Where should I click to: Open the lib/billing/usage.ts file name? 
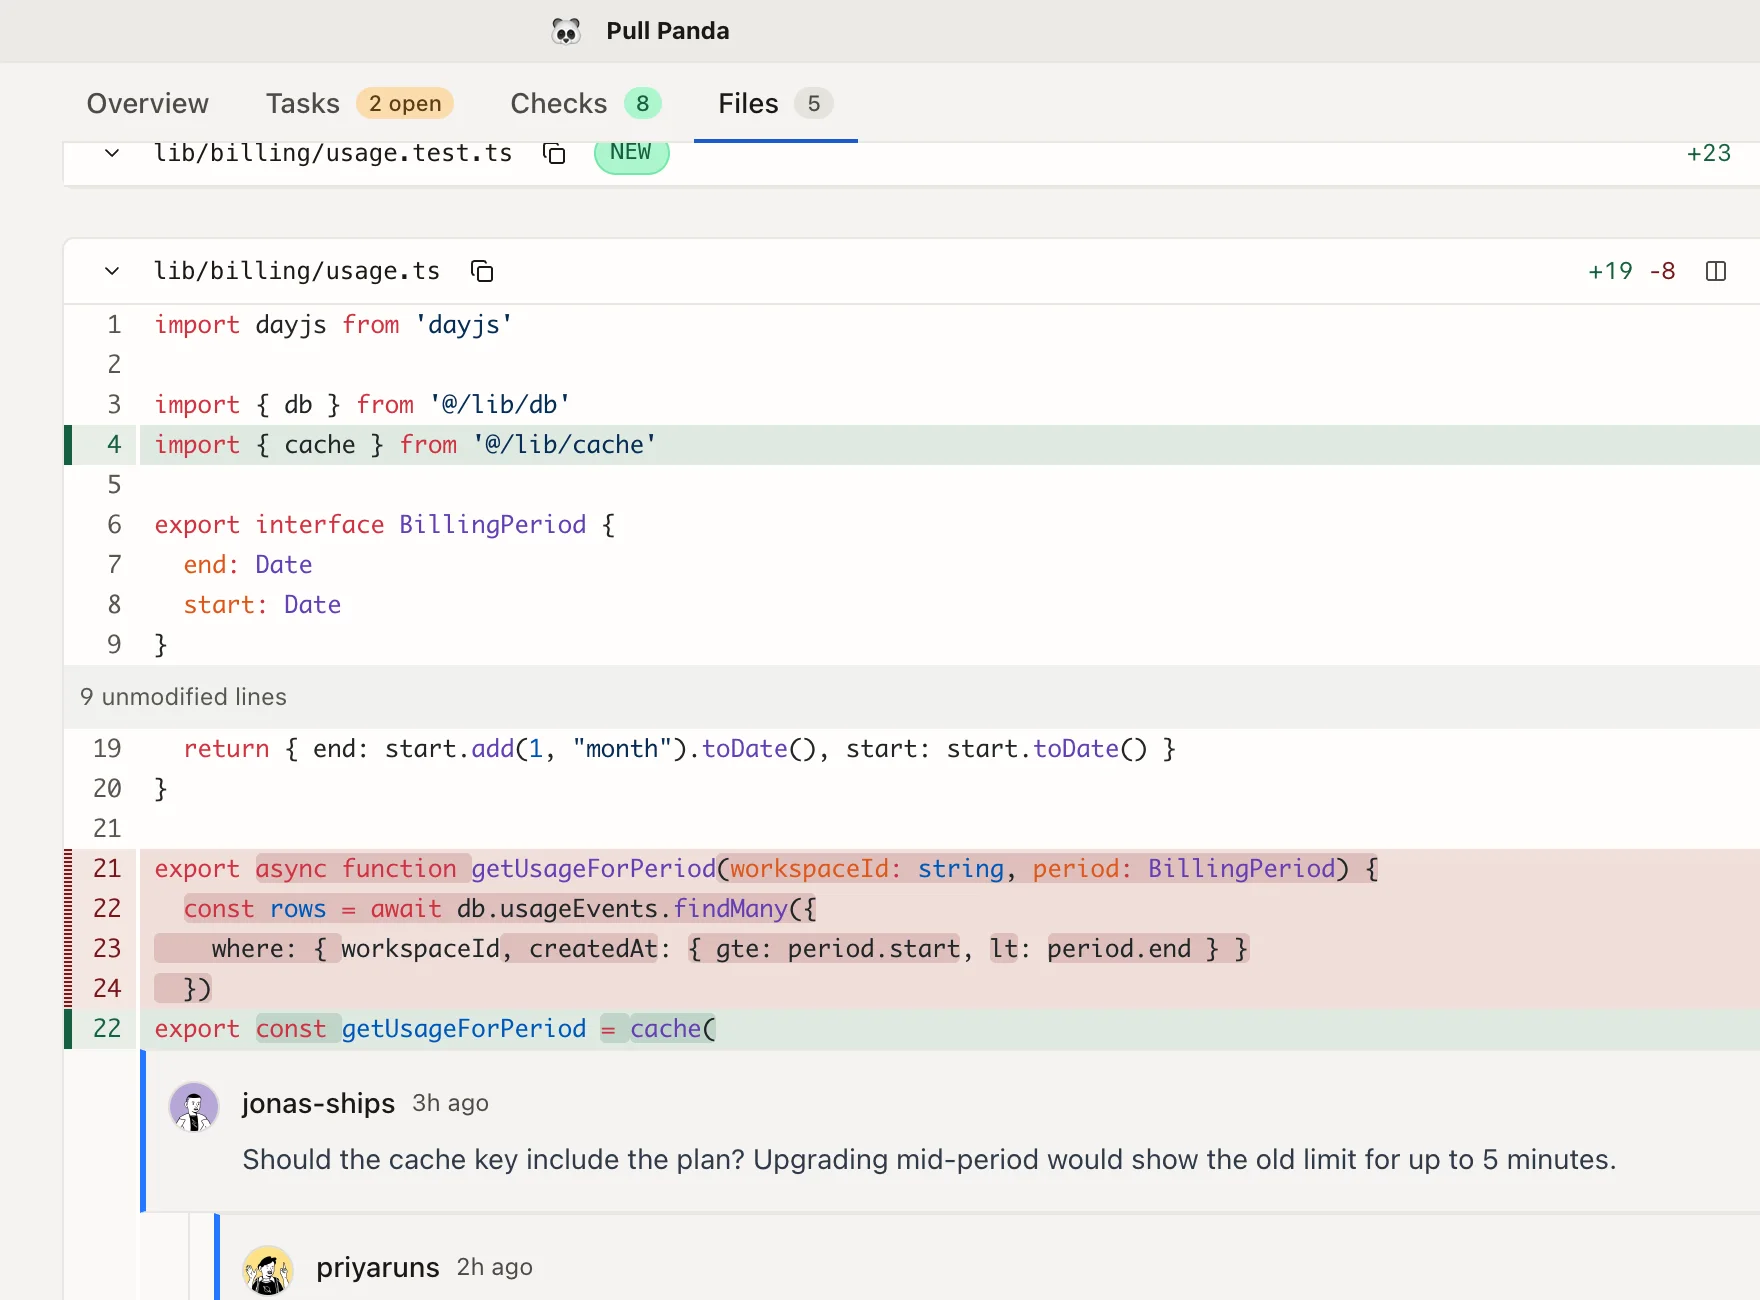pyautogui.click(x=297, y=271)
